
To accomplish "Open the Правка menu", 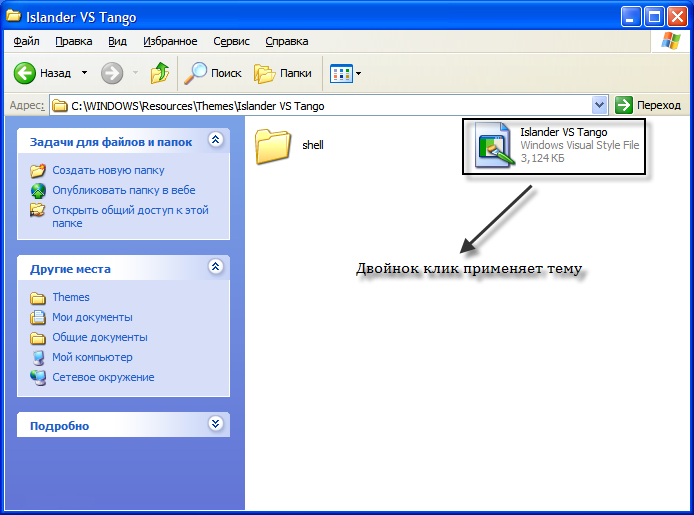I will [73, 41].
